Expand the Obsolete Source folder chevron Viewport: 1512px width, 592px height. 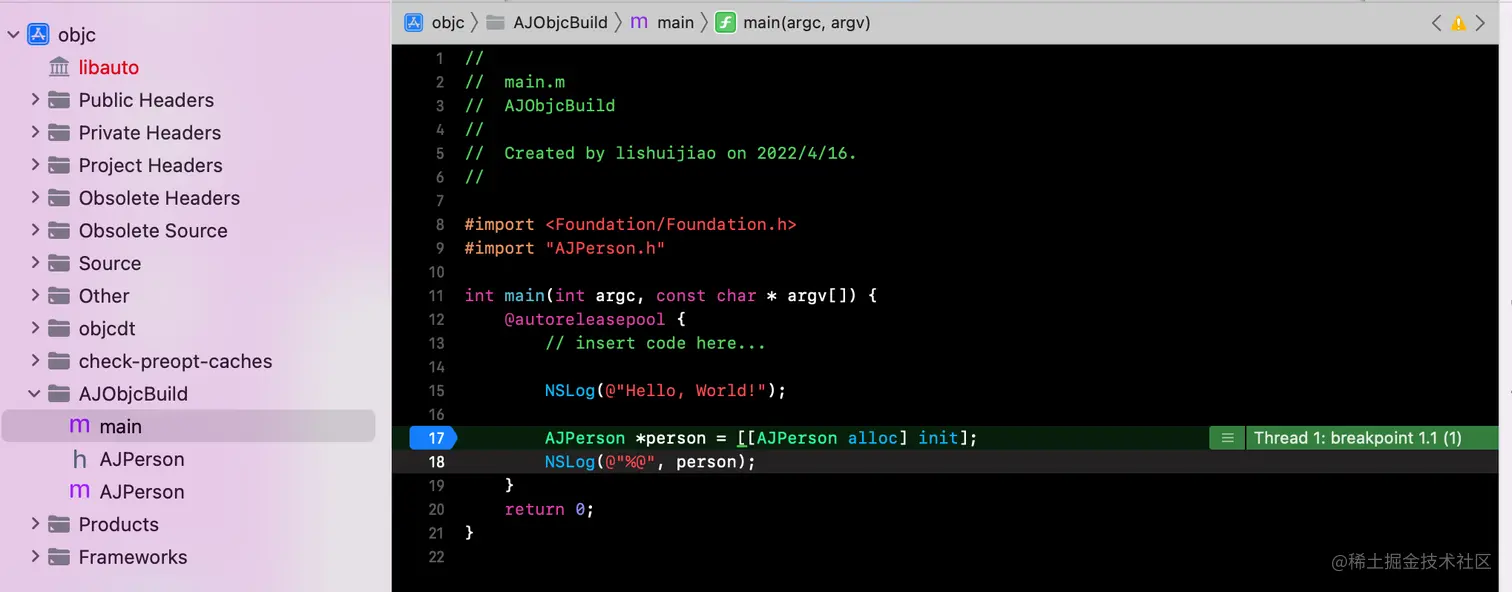click(35, 230)
